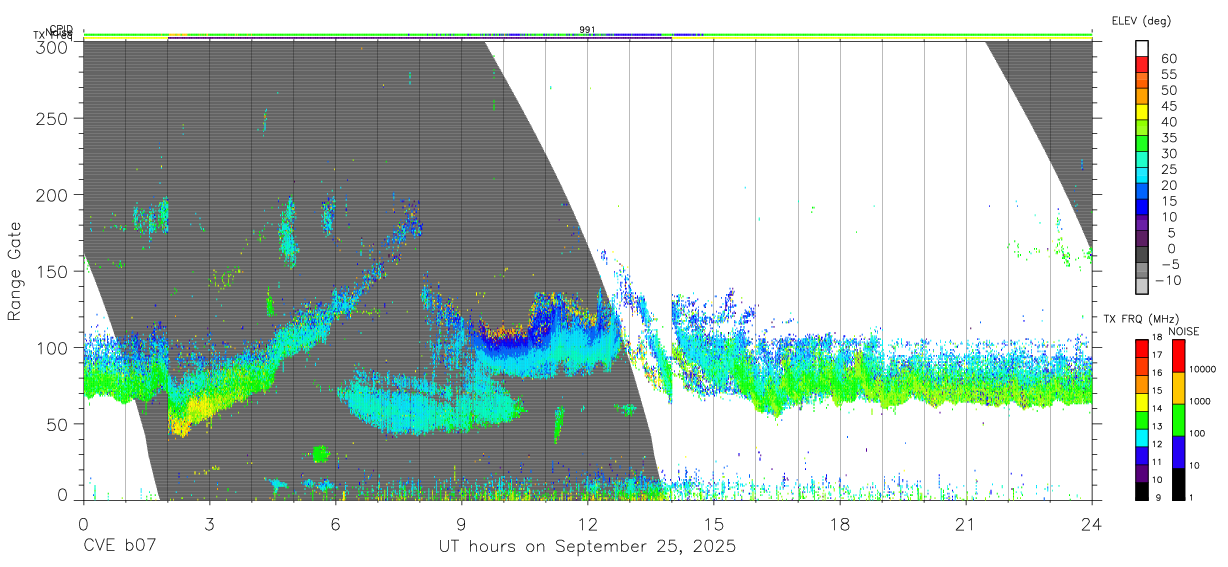Click the "ELEV (deg)" colorbar title

tap(1141, 21)
